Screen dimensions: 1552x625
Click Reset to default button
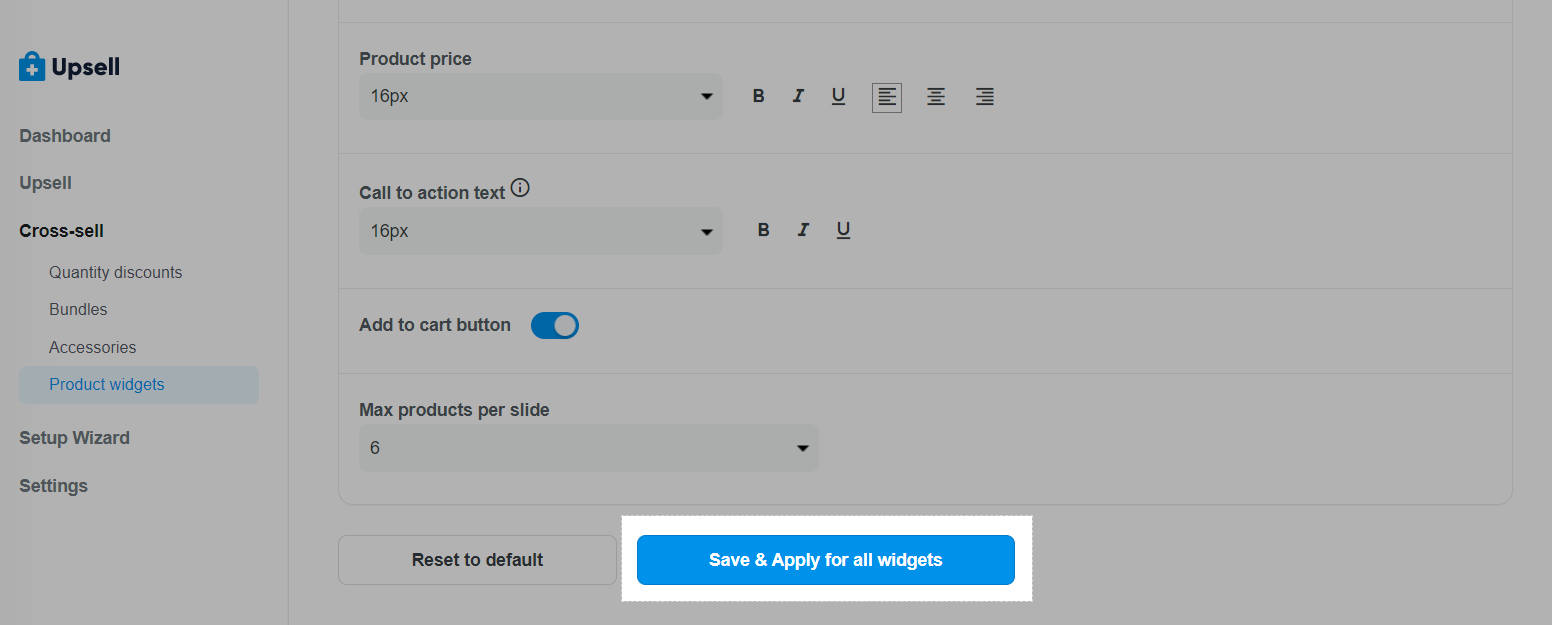pyautogui.click(x=478, y=560)
